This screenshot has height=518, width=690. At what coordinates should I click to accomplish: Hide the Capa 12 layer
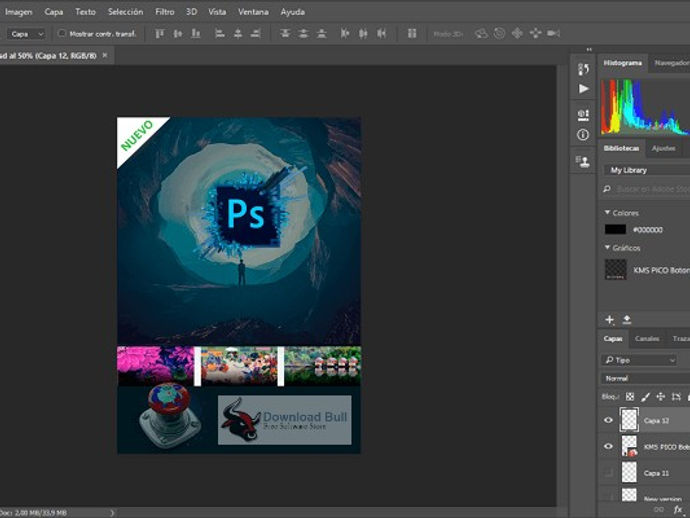tap(608, 420)
